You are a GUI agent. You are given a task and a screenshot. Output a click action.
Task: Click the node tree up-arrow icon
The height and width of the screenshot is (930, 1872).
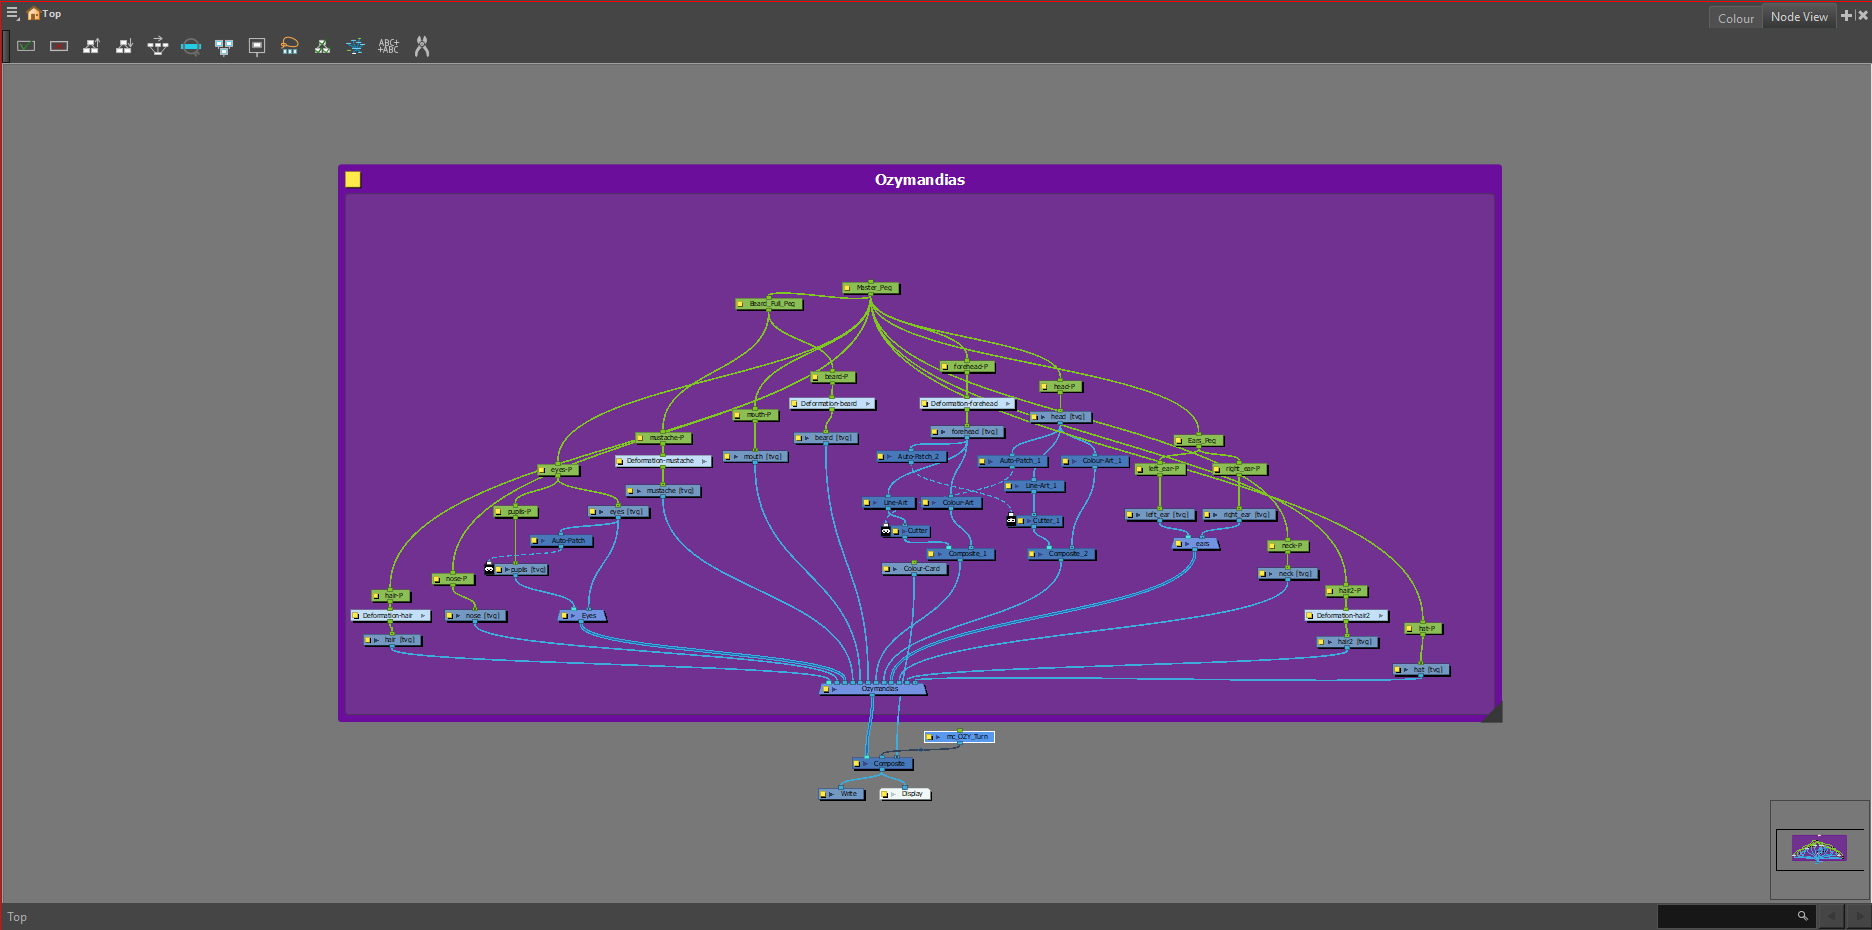91,46
